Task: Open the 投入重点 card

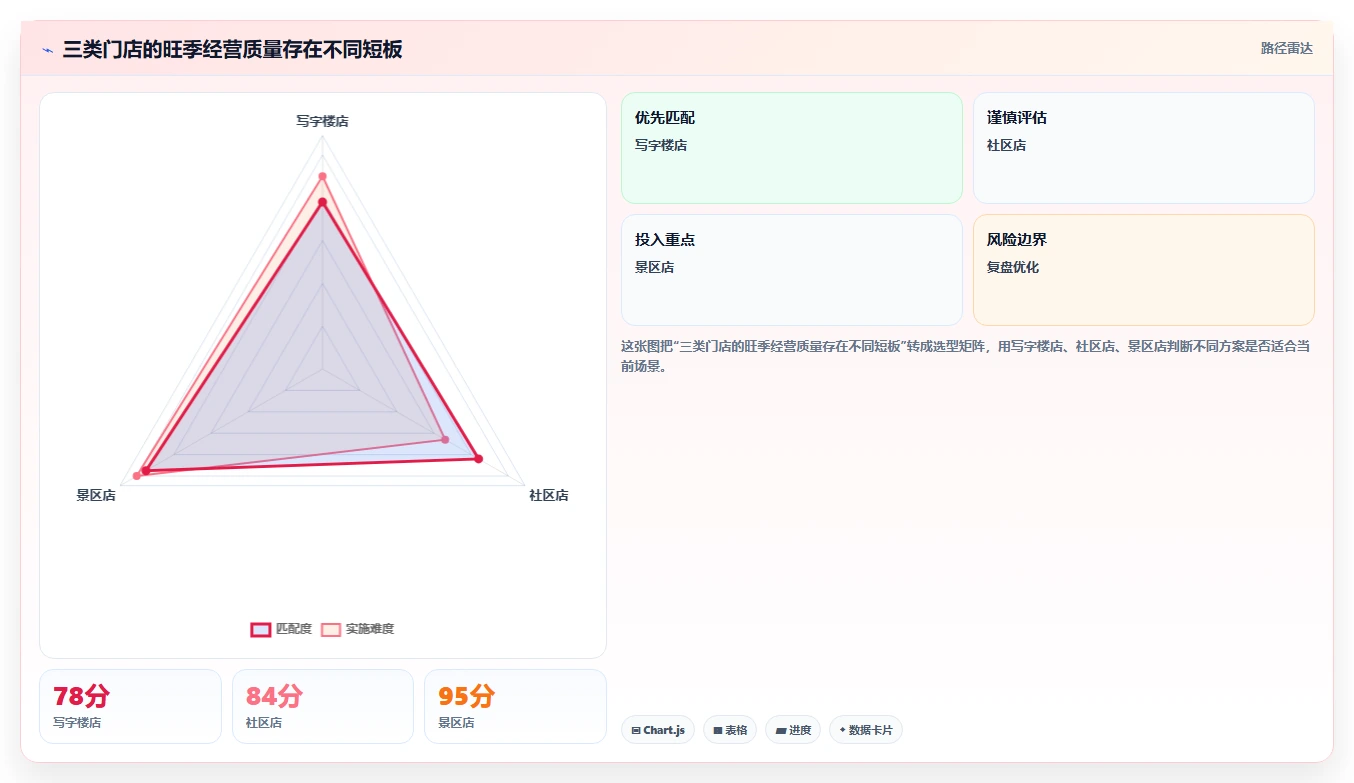Action: point(792,270)
